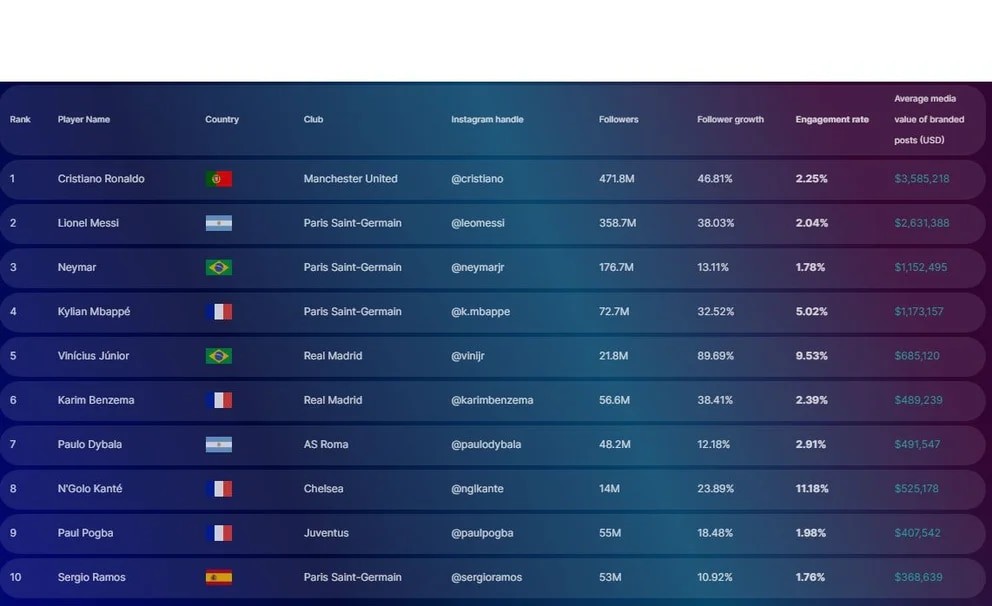992x606 pixels.
Task: Click the France flag beside Paul Pogba
Action: click(x=218, y=533)
